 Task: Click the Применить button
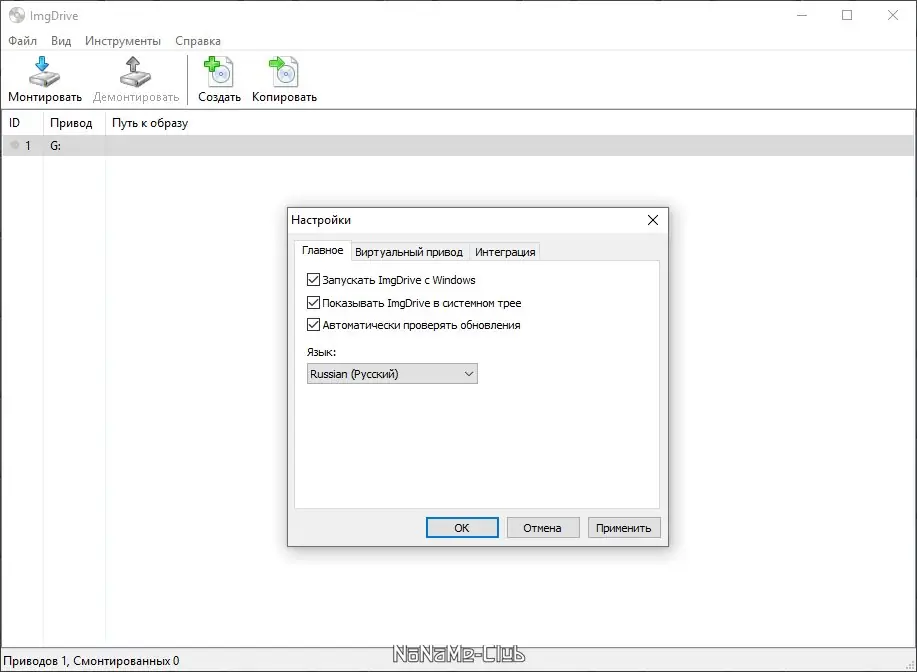tap(623, 528)
